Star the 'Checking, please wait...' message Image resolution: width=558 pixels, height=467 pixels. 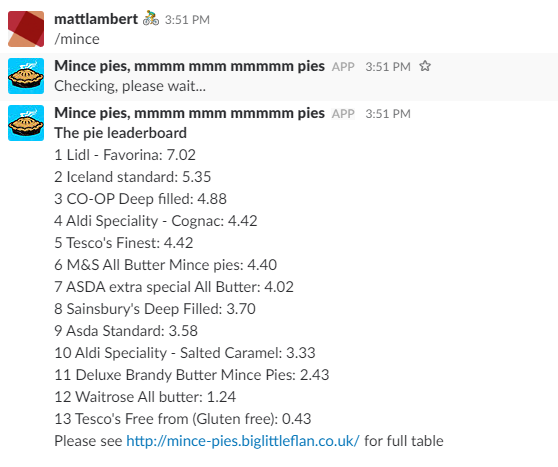click(425, 66)
